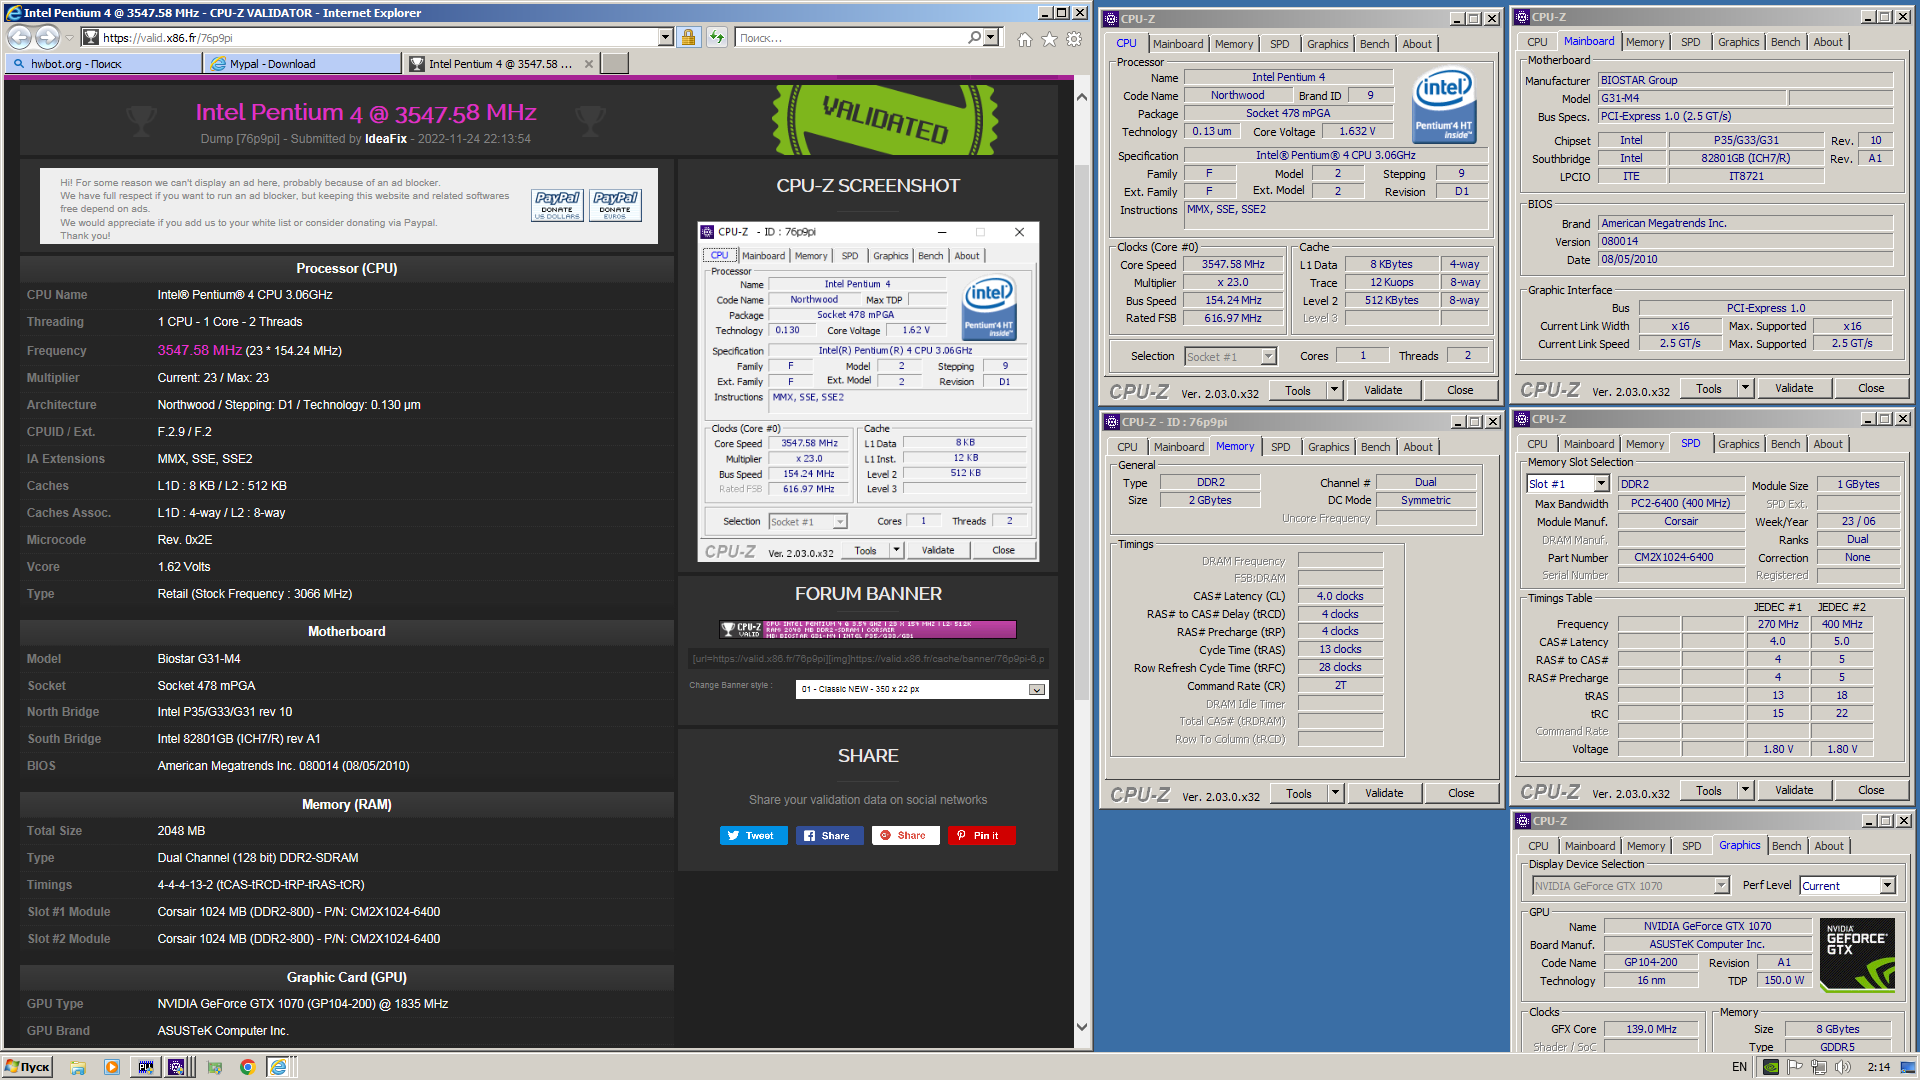Open the Graphics tab in SPD window
This screenshot has width=1920, height=1080.
[x=1738, y=444]
